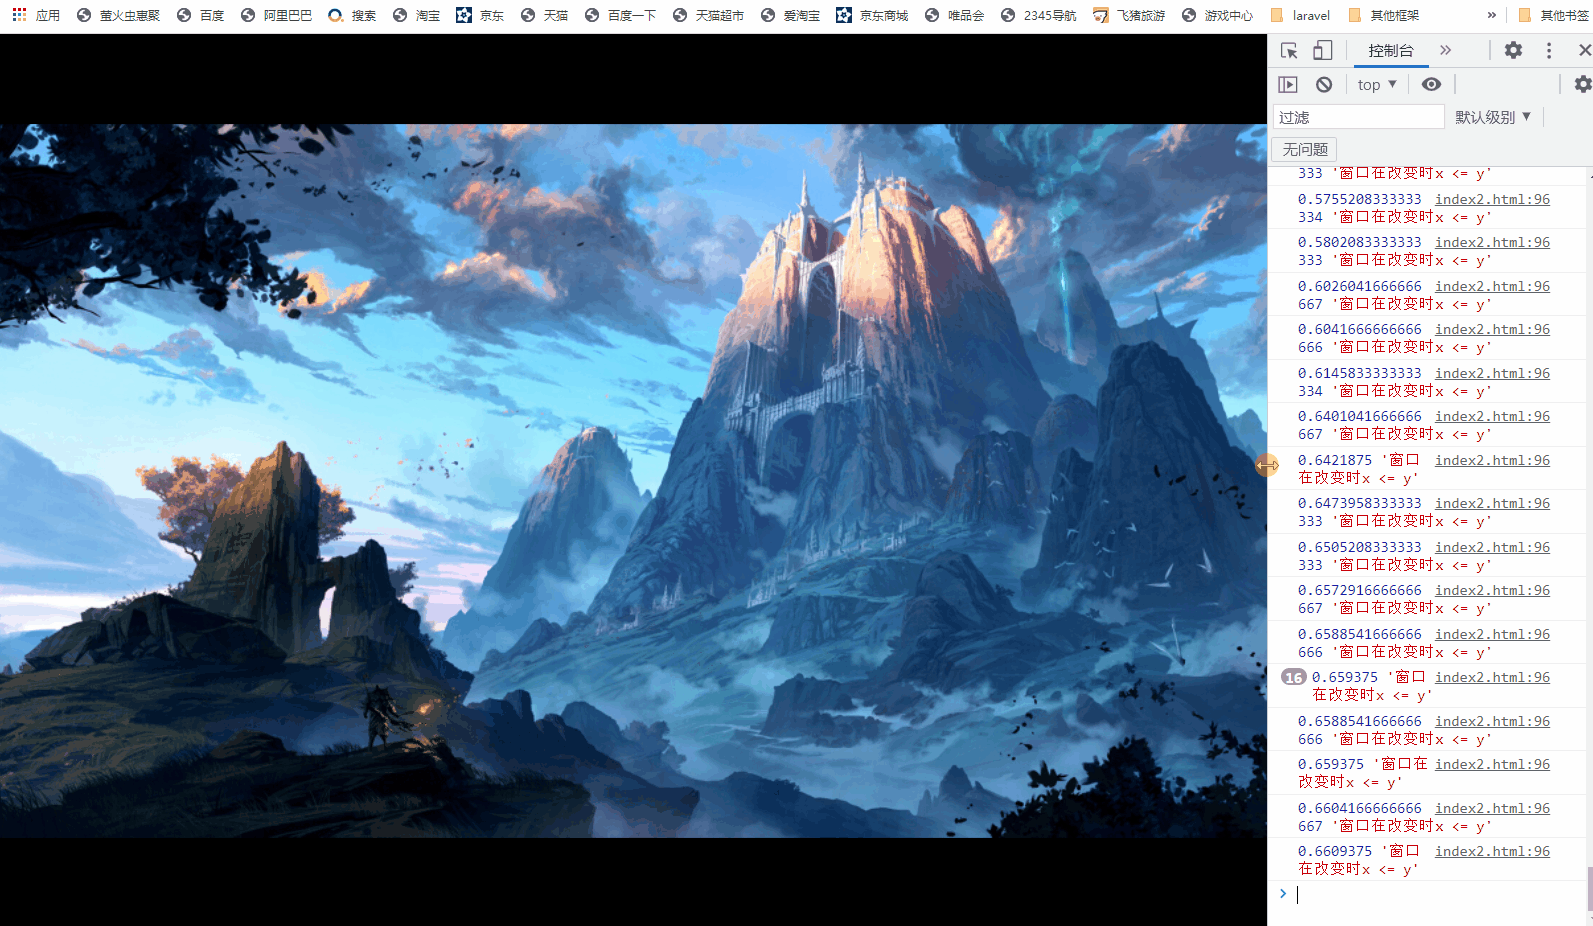Open the 唯品会 bookmark
The width and height of the screenshot is (1593, 926).
955,15
